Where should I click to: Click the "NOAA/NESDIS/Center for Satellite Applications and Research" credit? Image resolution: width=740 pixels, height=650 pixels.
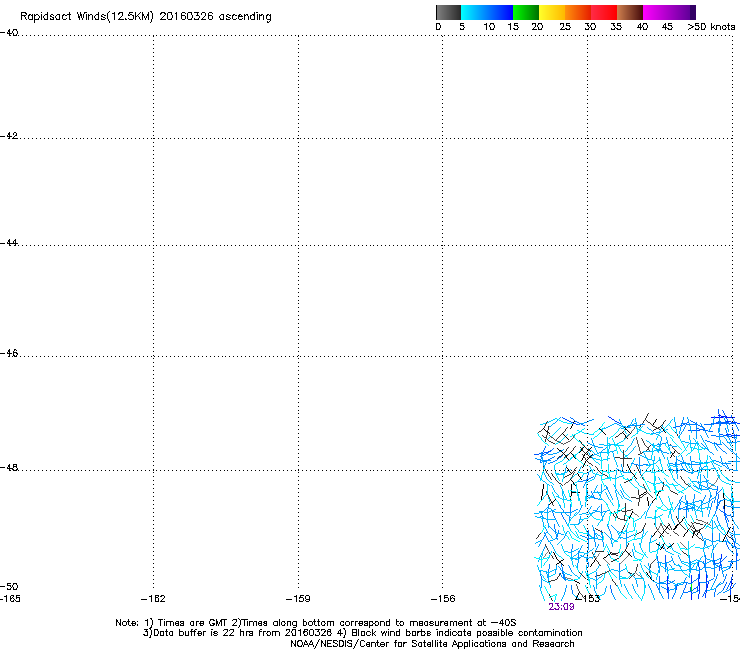[432, 644]
